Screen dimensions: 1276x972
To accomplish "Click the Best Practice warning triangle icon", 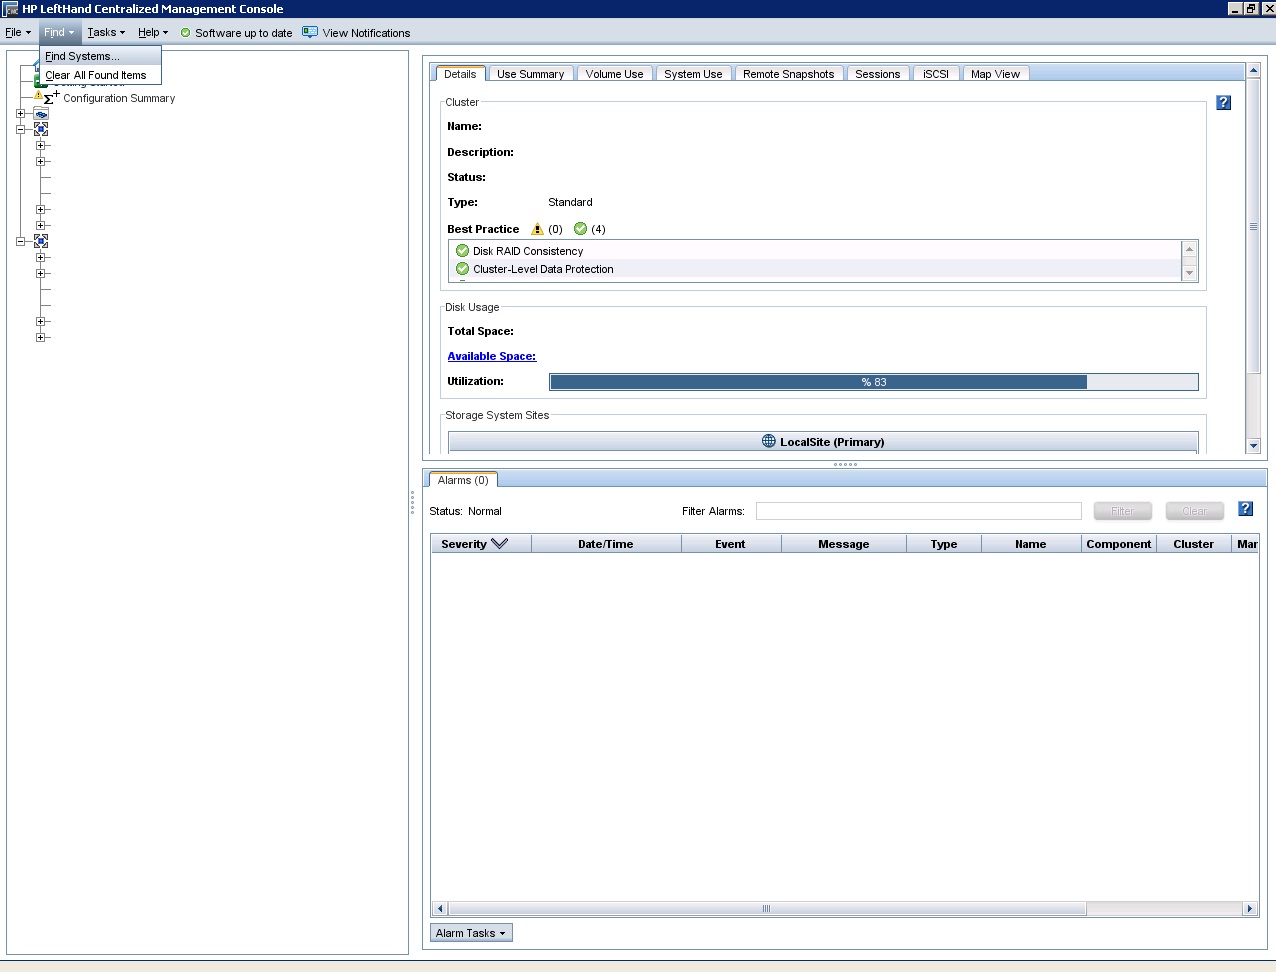I will (537, 229).
